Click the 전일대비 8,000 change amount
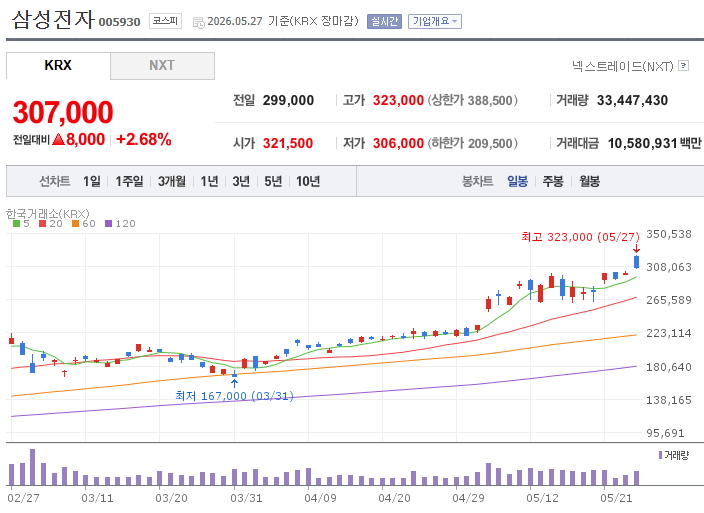This screenshot has height=513, width=704. click(85, 140)
